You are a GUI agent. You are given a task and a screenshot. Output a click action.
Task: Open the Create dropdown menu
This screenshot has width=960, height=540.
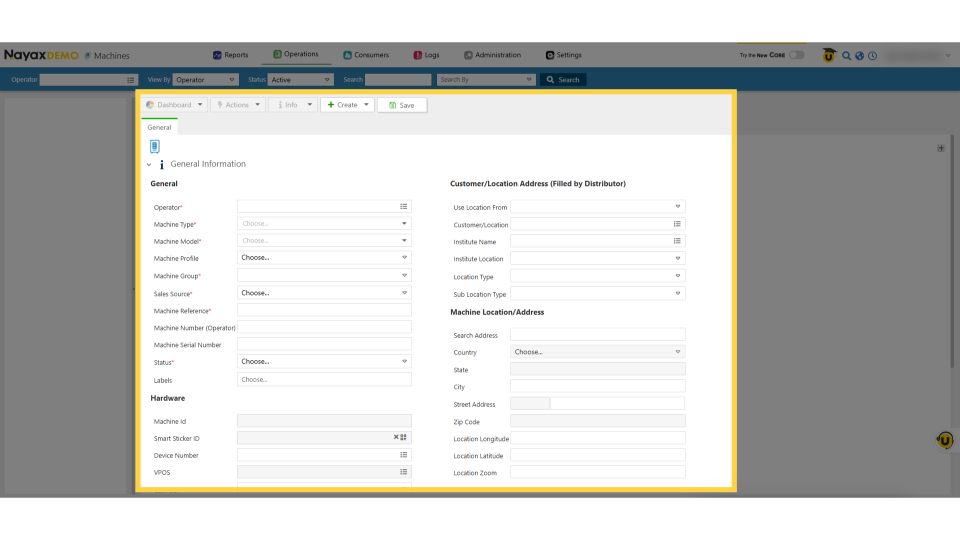coord(347,104)
